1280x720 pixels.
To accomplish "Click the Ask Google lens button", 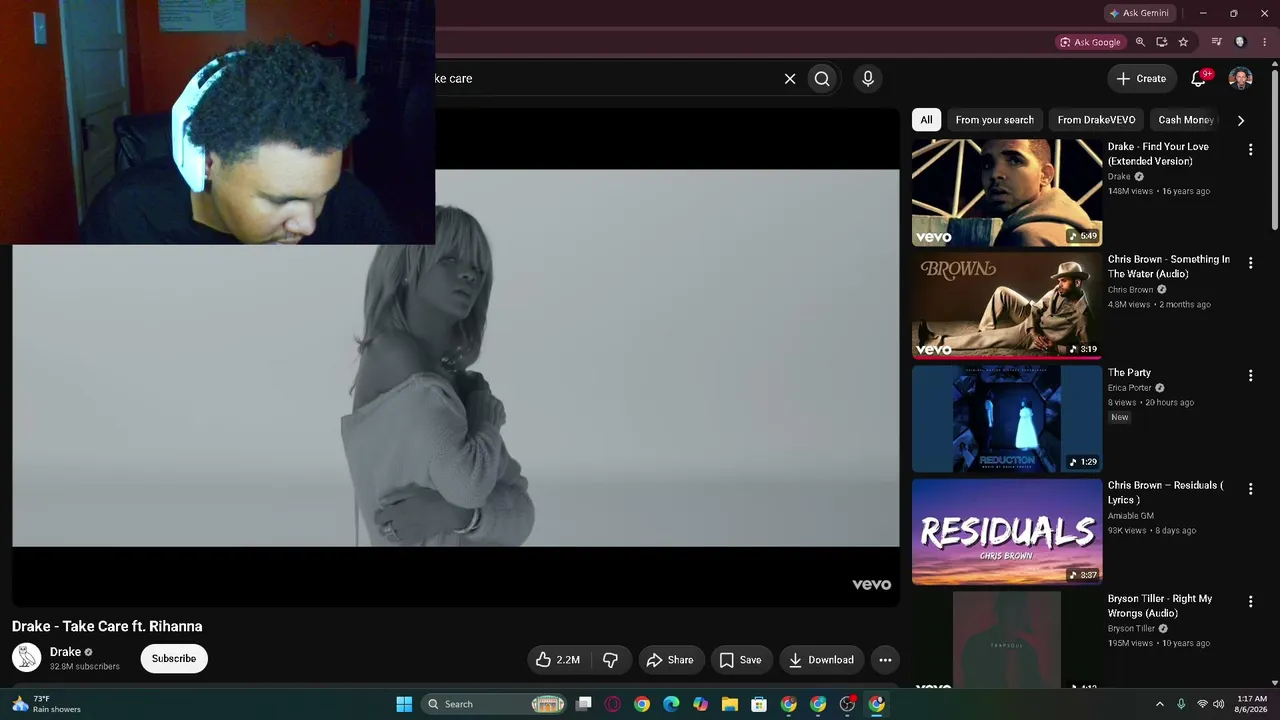I will (x=1090, y=42).
